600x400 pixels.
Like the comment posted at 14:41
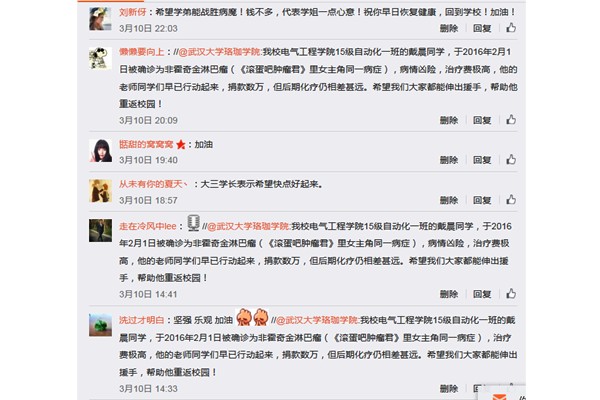click(x=511, y=294)
